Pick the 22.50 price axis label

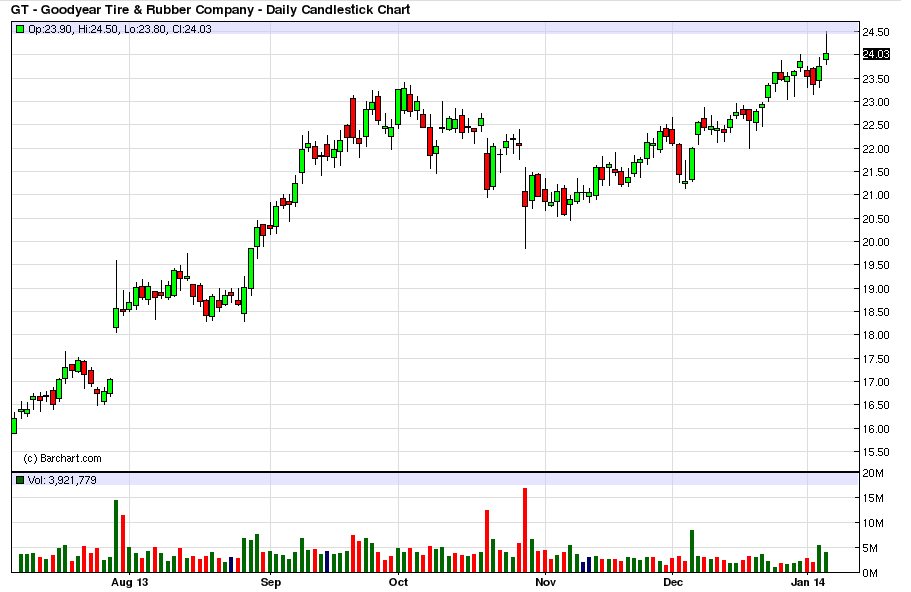pos(876,125)
